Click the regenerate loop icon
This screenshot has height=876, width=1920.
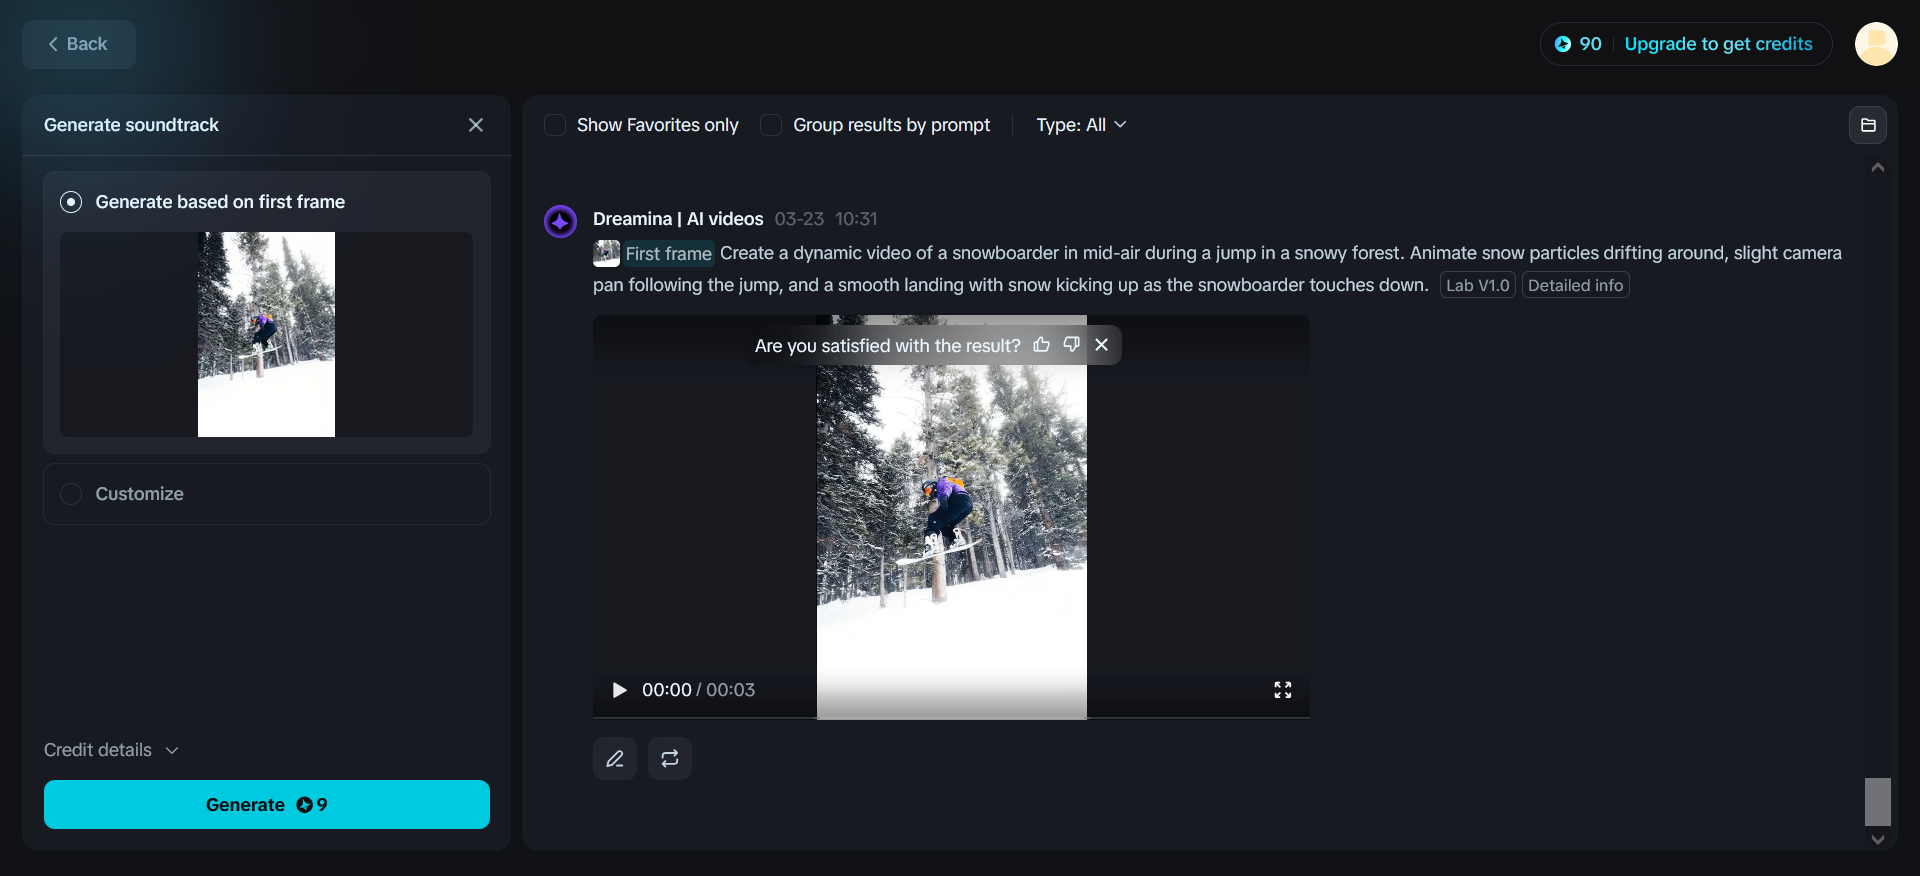coord(670,758)
